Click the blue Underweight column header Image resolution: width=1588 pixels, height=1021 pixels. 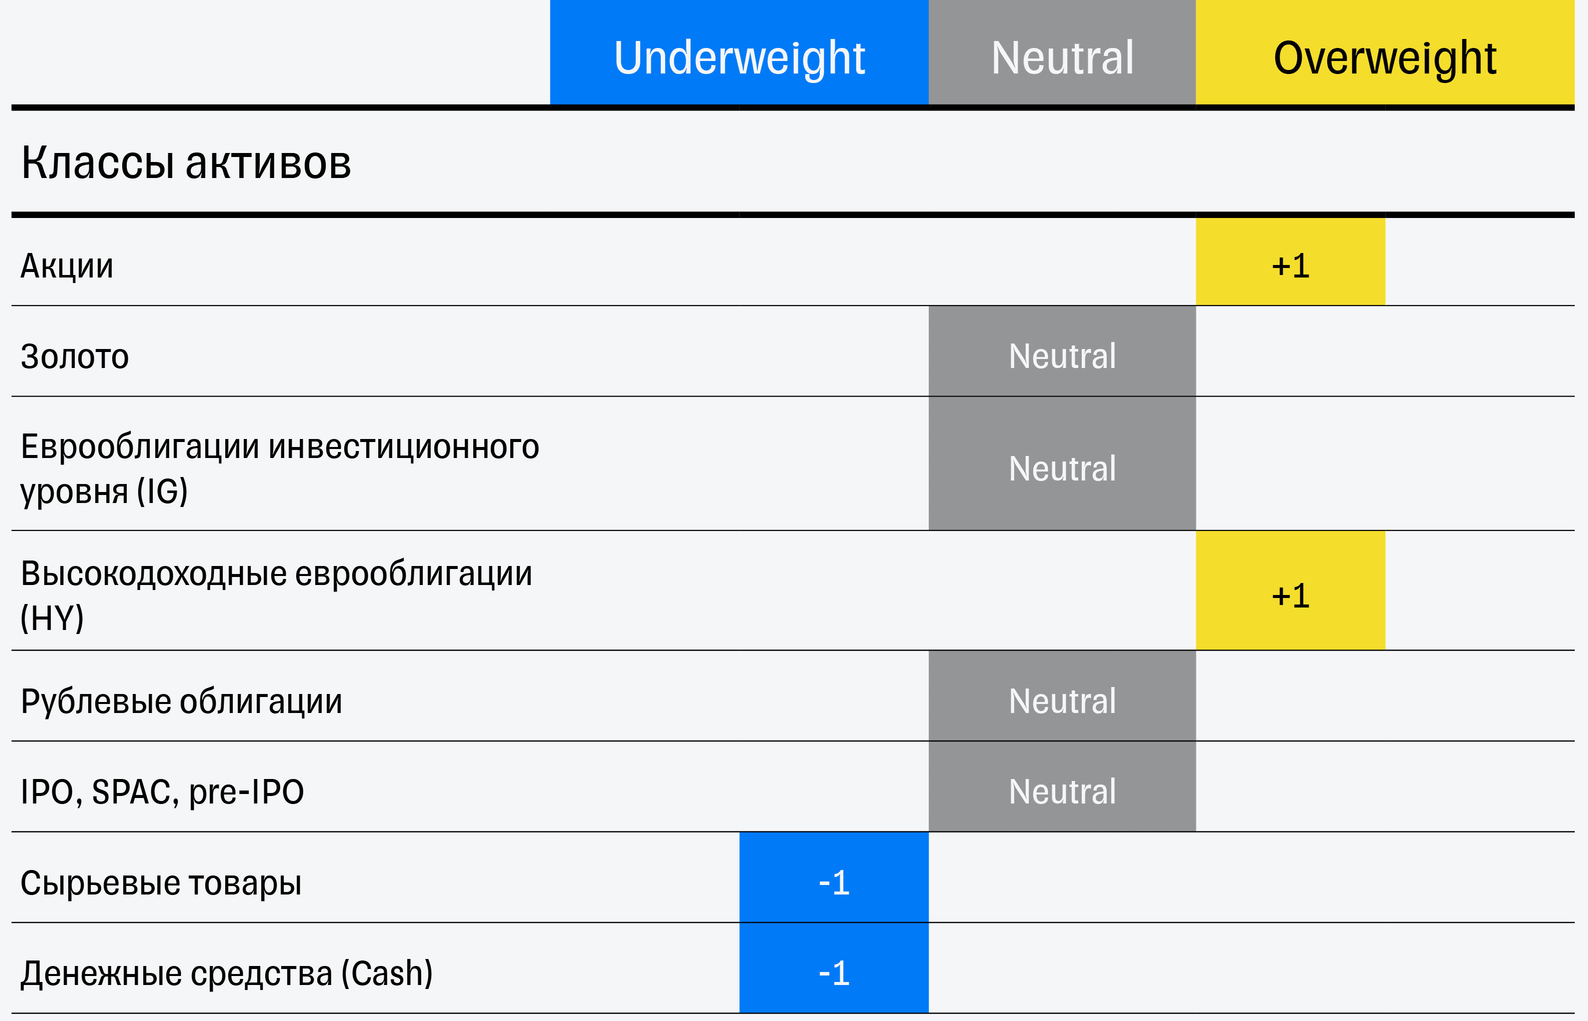pos(739,57)
